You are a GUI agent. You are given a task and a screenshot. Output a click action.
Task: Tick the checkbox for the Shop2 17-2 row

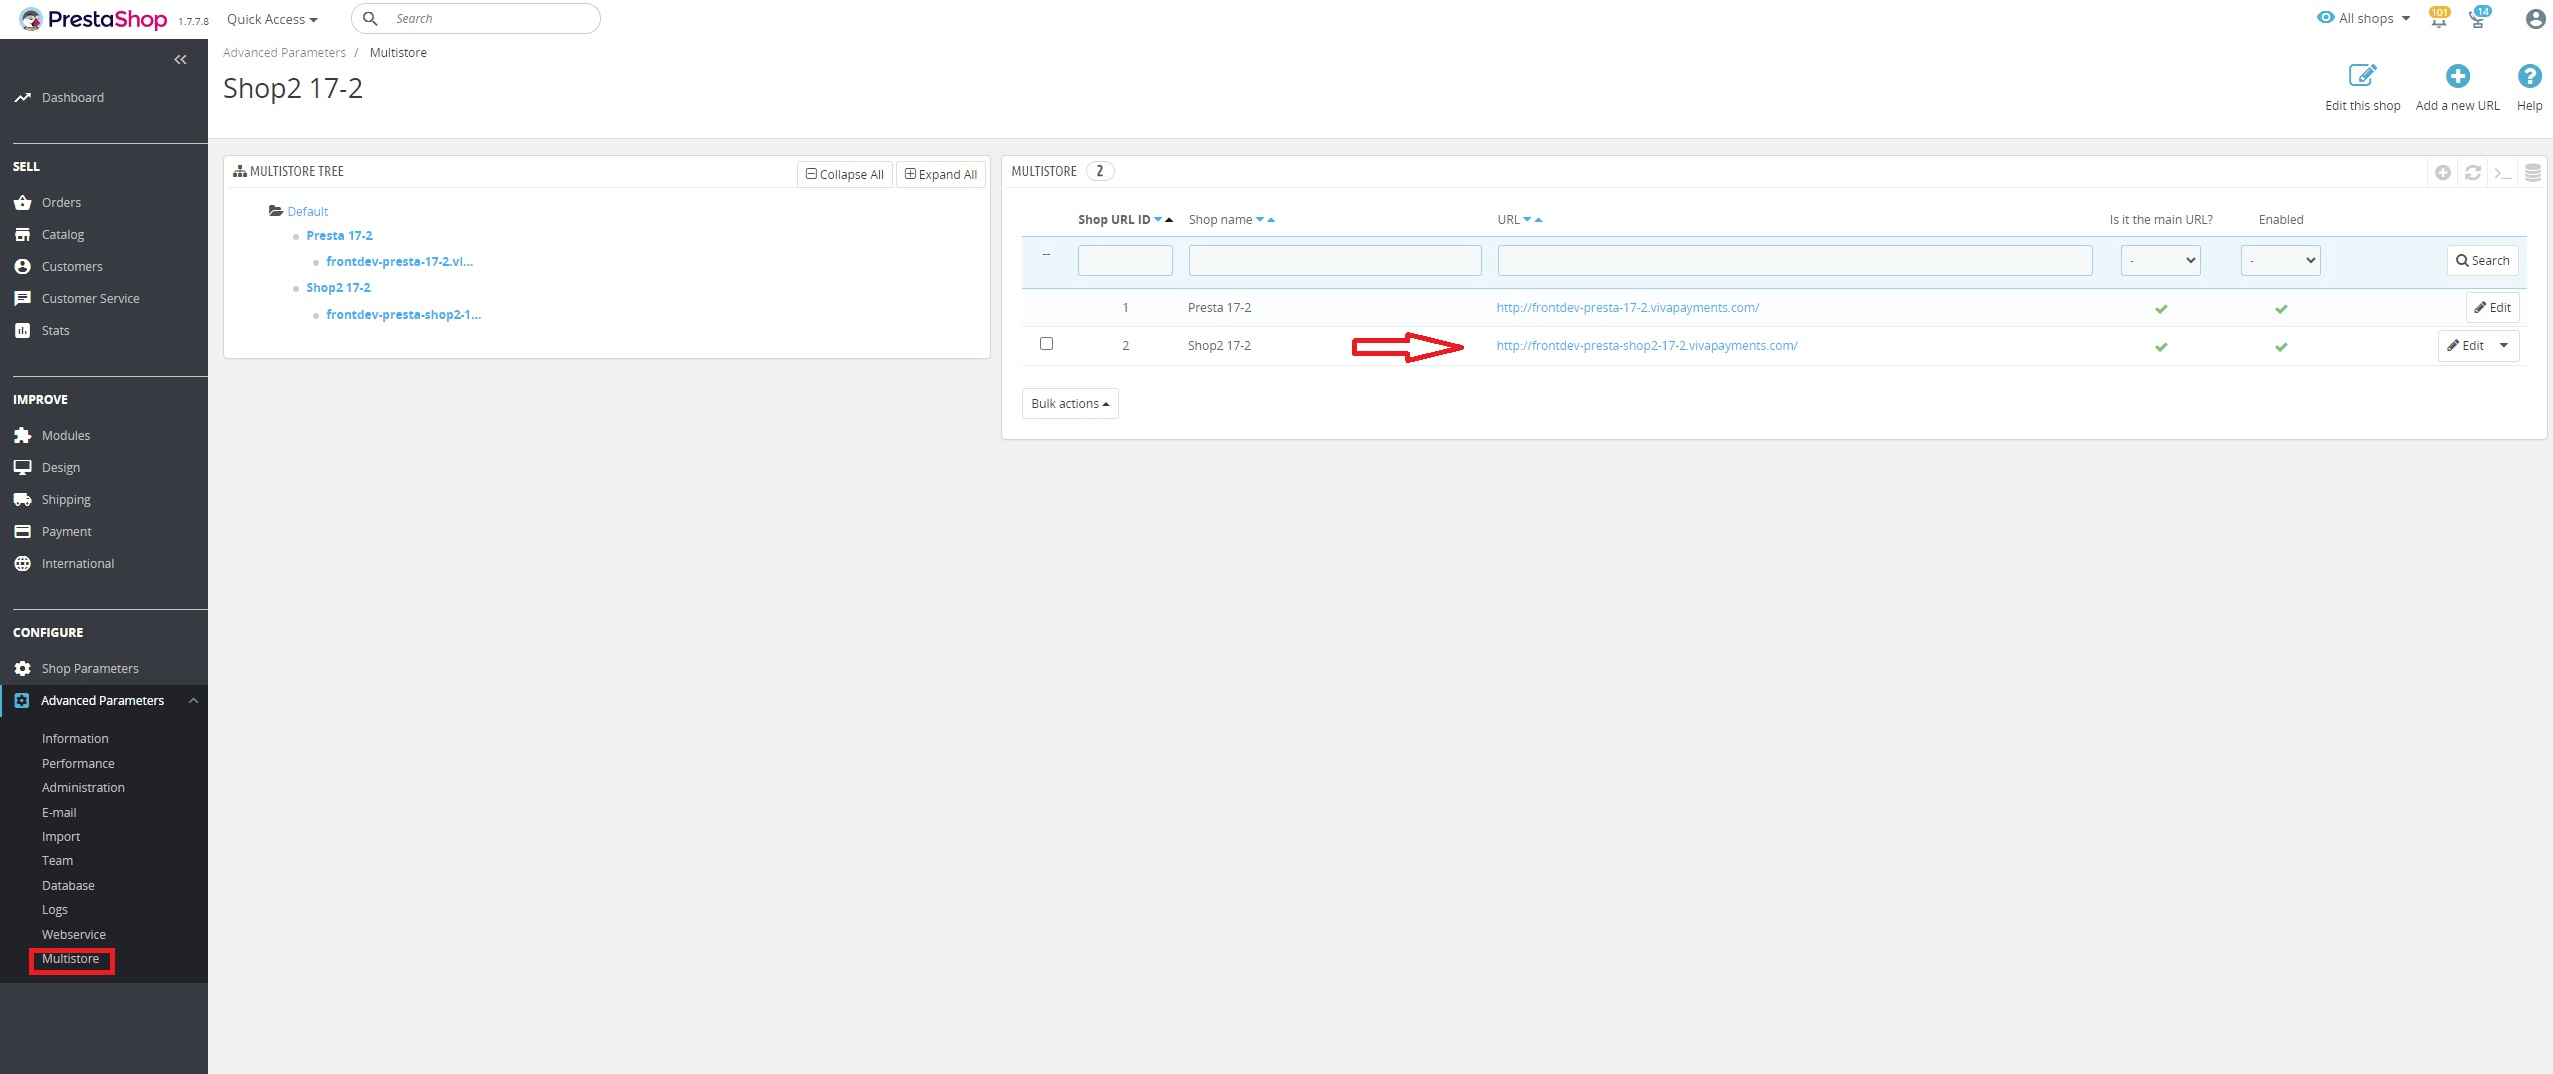click(1046, 343)
